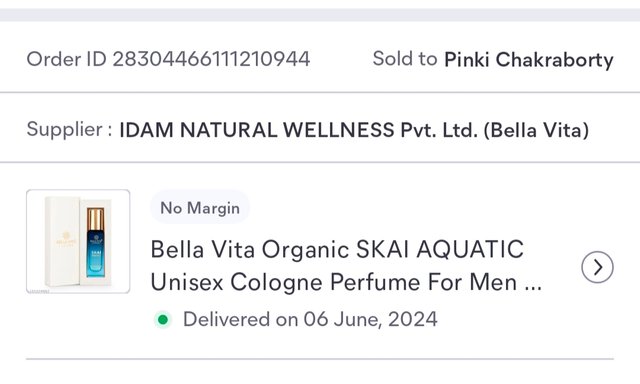The image size is (640, 384).
Task: Tap the 'Unisex Cologne Perfume For Men' line
Action: (x=334, y=282)
